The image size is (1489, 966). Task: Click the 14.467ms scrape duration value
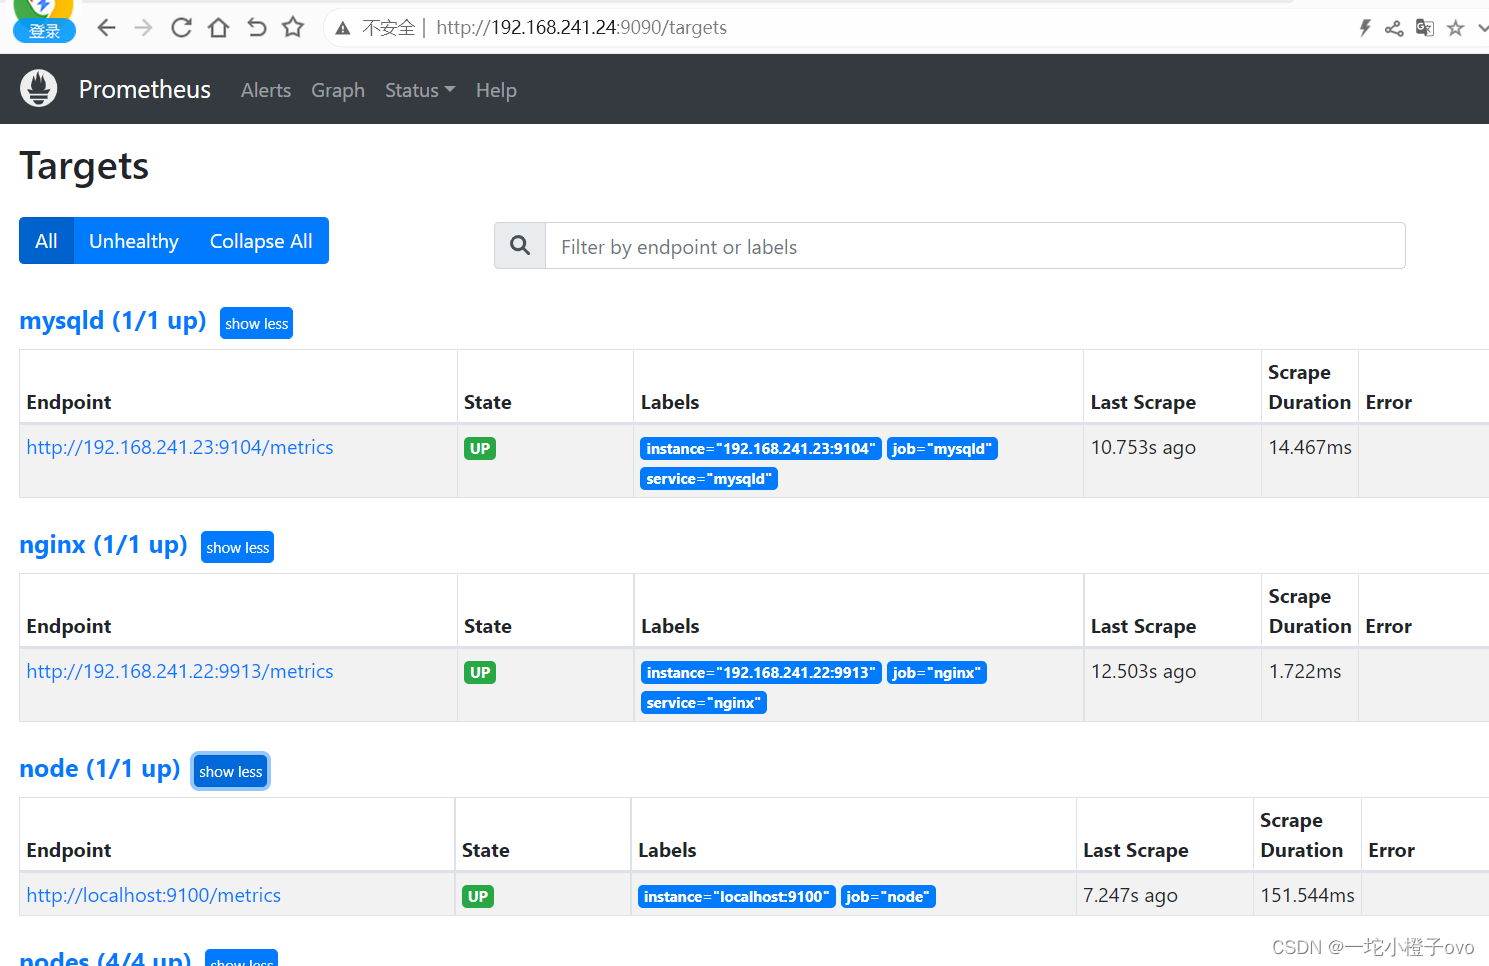(1310, 447)
